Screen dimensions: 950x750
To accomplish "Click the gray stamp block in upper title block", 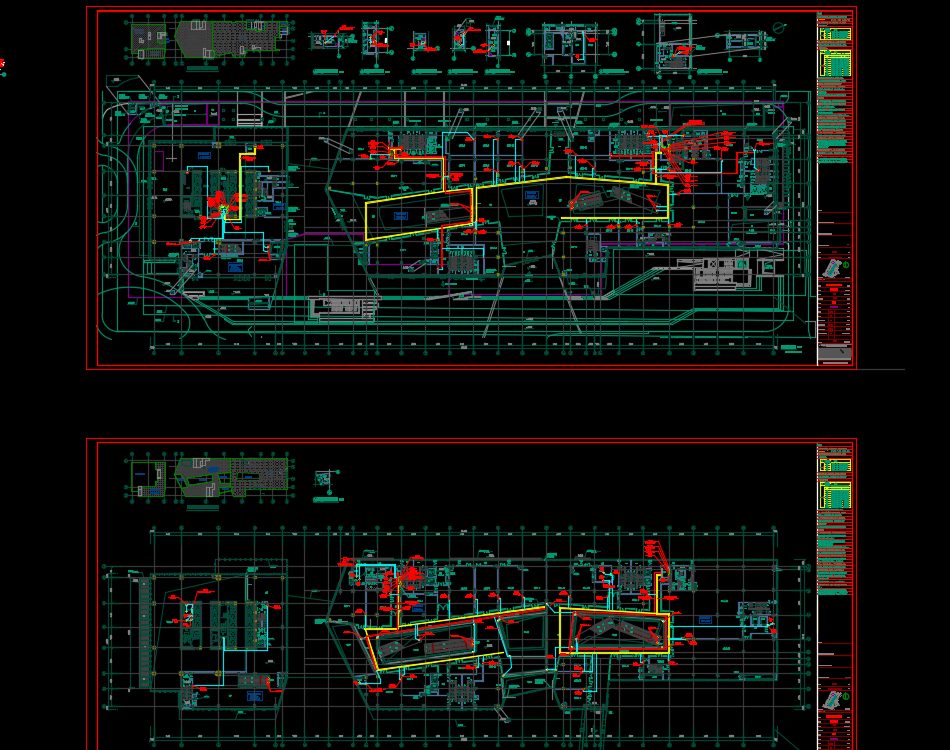I will tap(834, 354).
